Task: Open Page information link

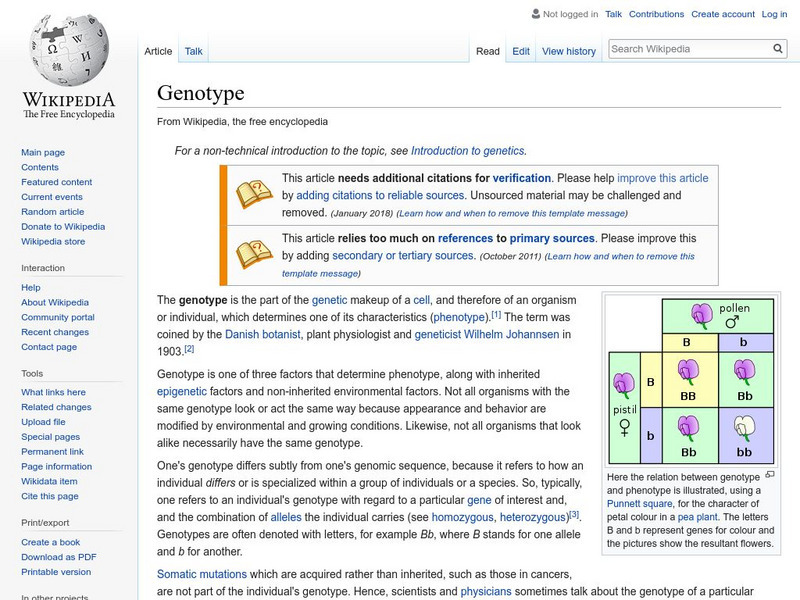Action: 57,466
